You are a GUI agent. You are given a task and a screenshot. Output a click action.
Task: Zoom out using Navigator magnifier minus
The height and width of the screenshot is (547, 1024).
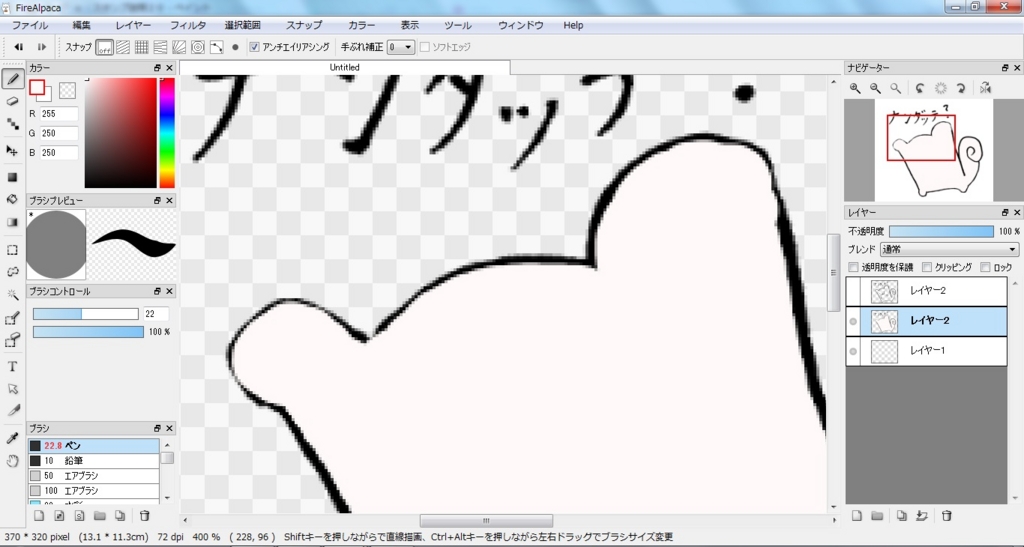[875, 88]
